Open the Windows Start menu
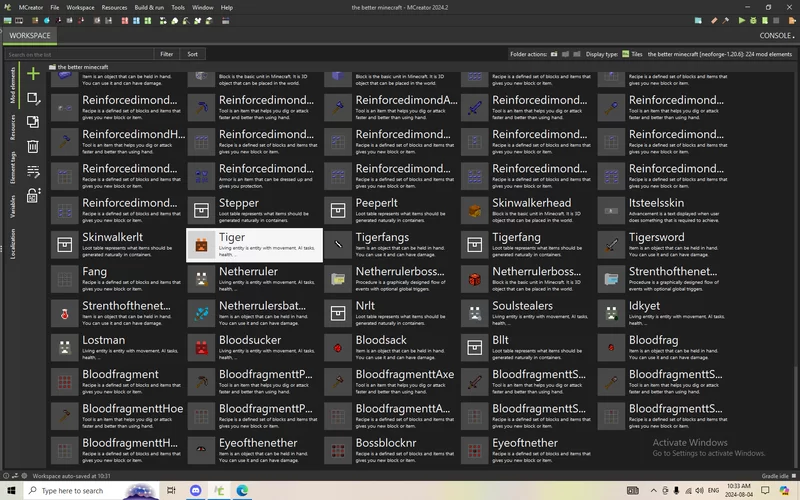The image size is (800, 500). [11, 490]
